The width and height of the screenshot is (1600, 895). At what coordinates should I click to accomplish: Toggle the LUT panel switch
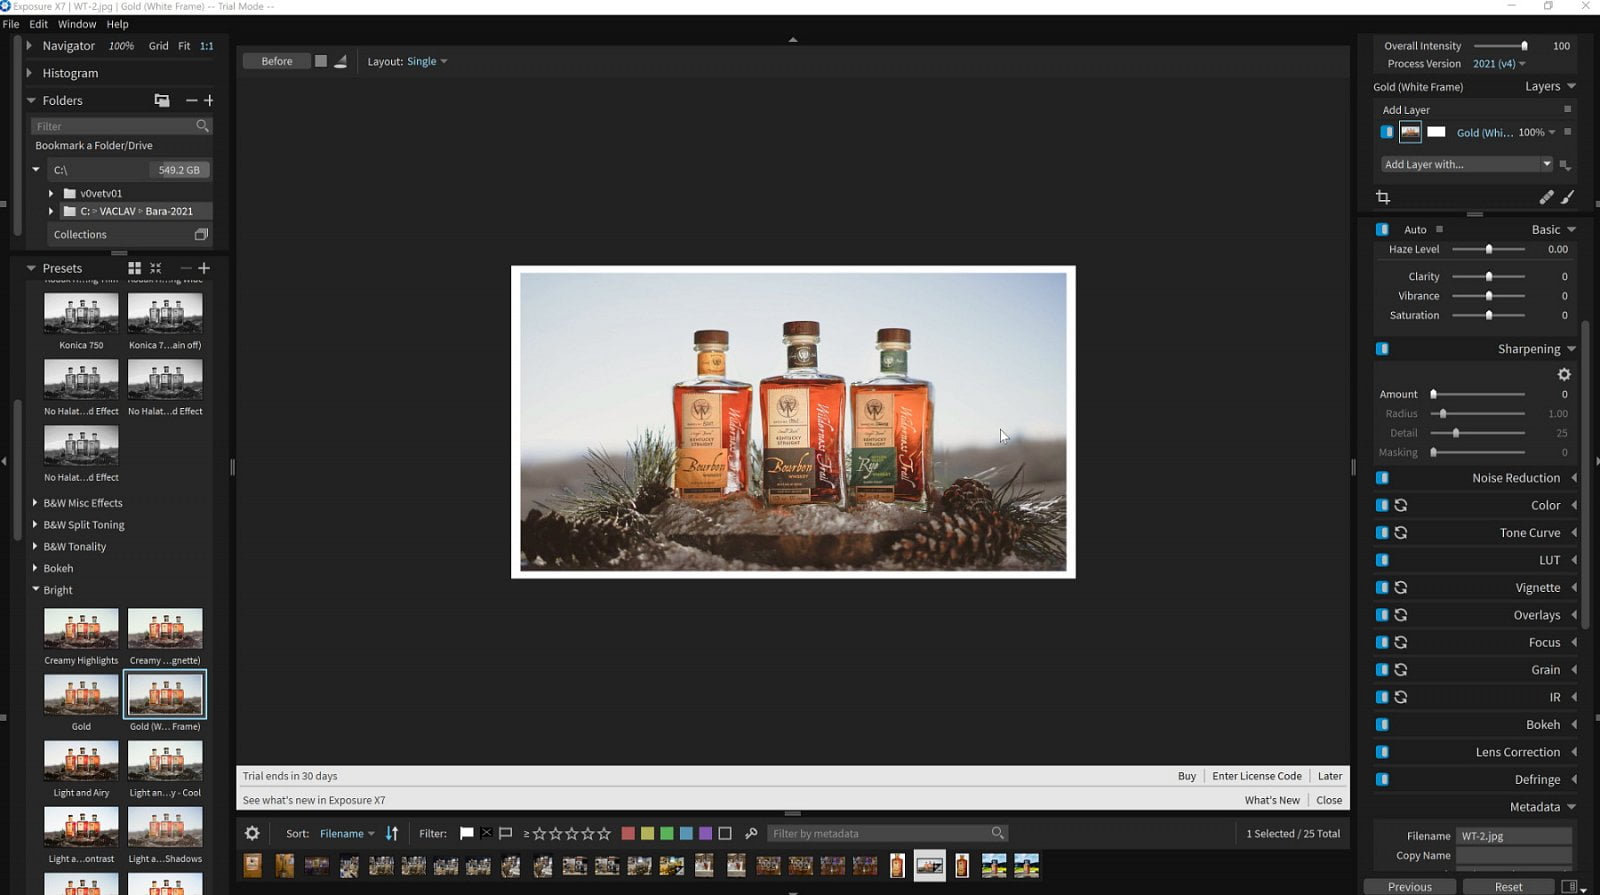[1382, 560]
